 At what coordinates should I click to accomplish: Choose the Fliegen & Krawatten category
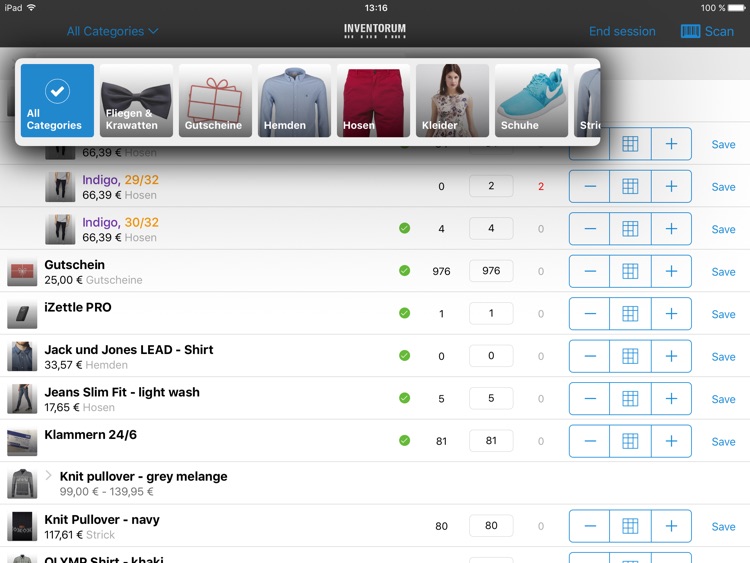(x=136, y=100)
